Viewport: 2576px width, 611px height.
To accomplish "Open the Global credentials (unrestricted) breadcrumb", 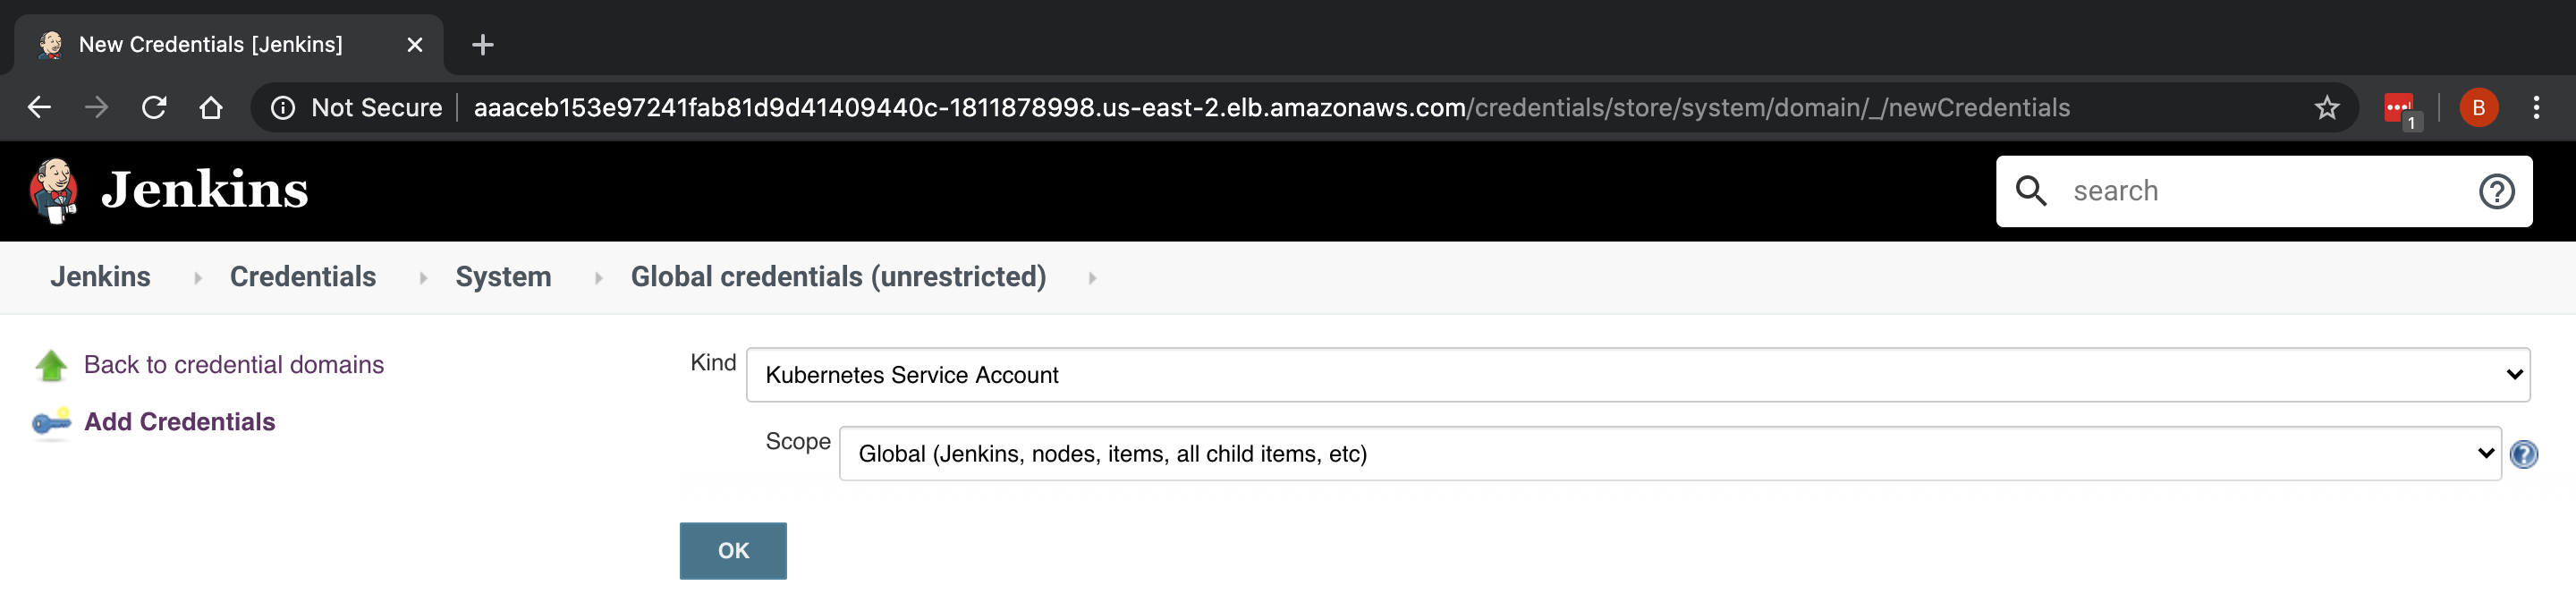I will coord(838,277).
